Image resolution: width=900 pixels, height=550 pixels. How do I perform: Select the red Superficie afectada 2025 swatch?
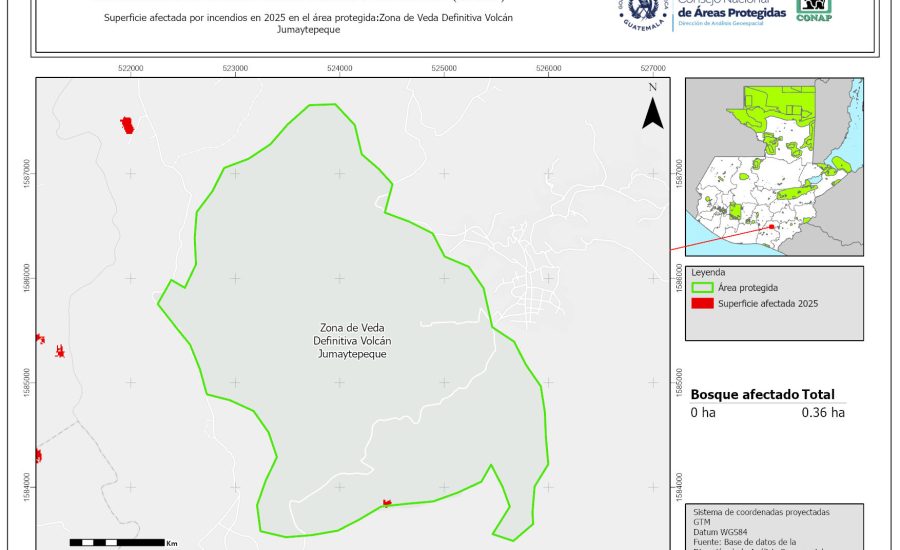click(703, 303)
